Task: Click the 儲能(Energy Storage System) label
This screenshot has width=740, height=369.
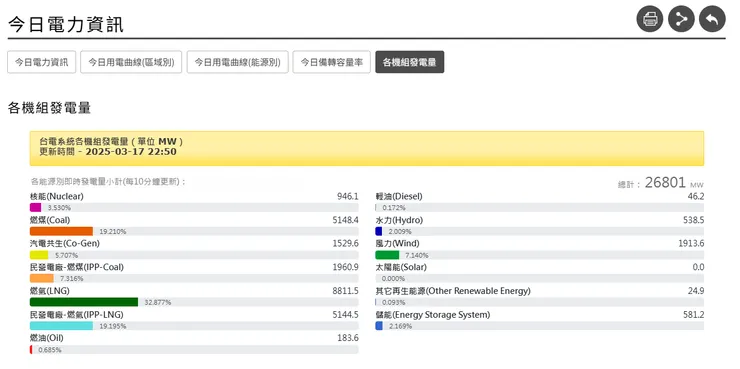Action: [433, 314]
